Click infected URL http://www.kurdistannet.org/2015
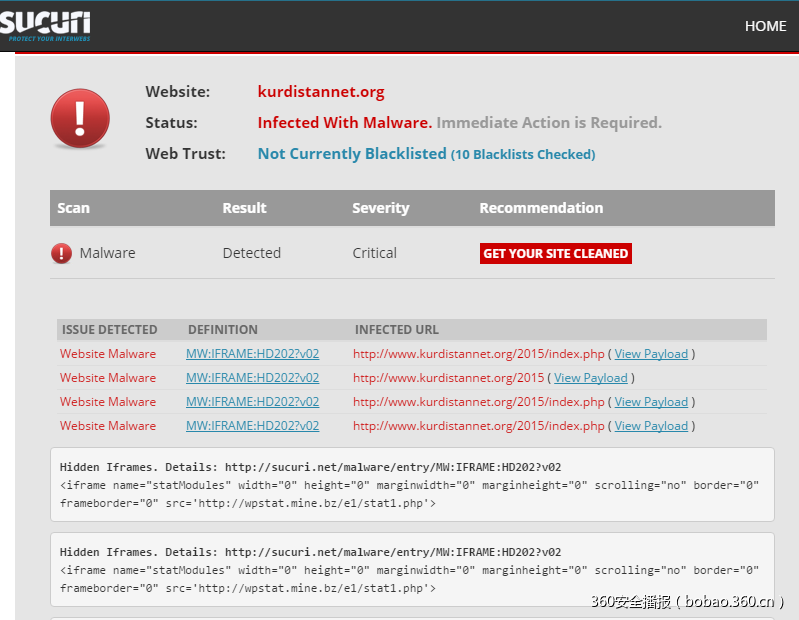Screen dimensions: 799x620 [x=448, y=378]
